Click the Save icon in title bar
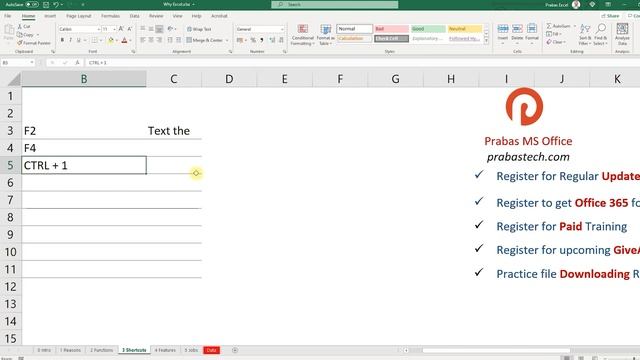Image resolution: width=640 pixels, height=360 pixels. point(46,4)
